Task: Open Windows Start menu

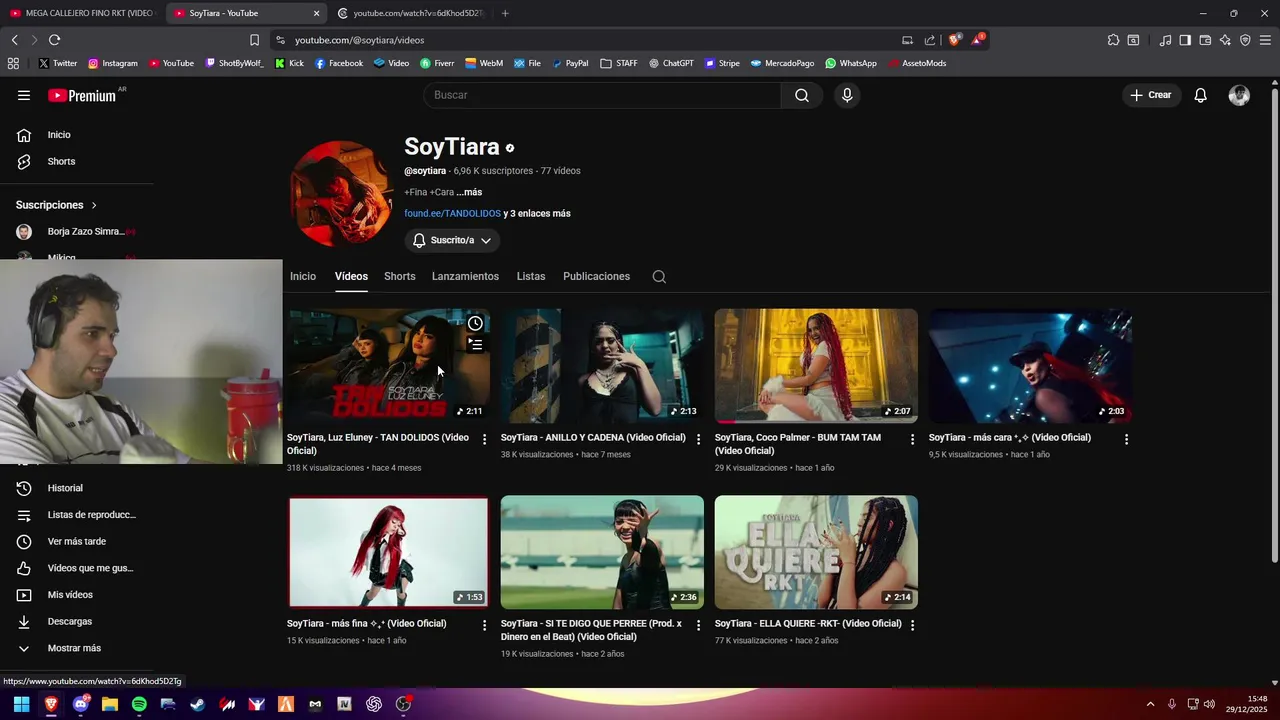Action: (21, 704)
